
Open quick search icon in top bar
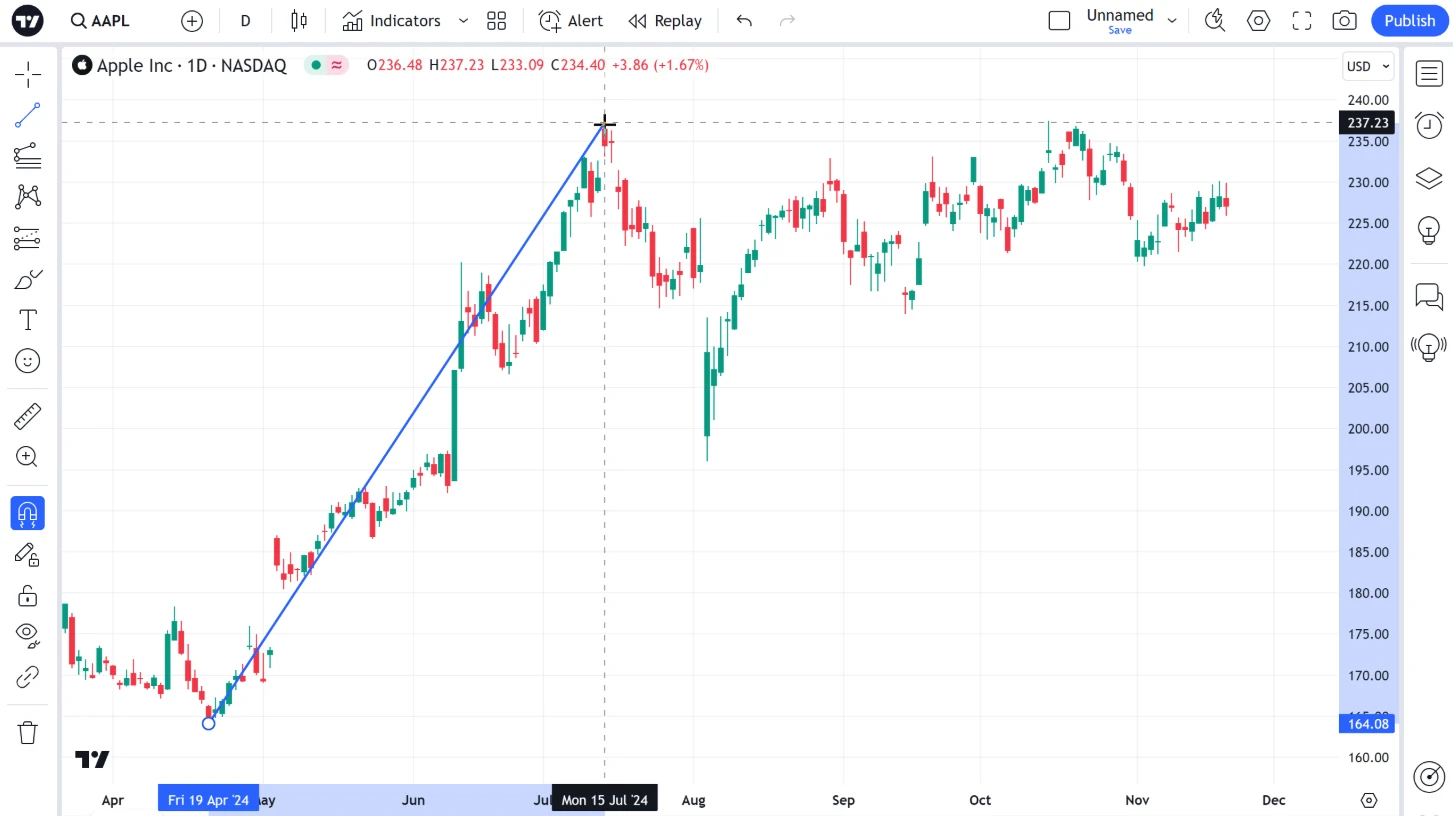tap(1215, 21)
